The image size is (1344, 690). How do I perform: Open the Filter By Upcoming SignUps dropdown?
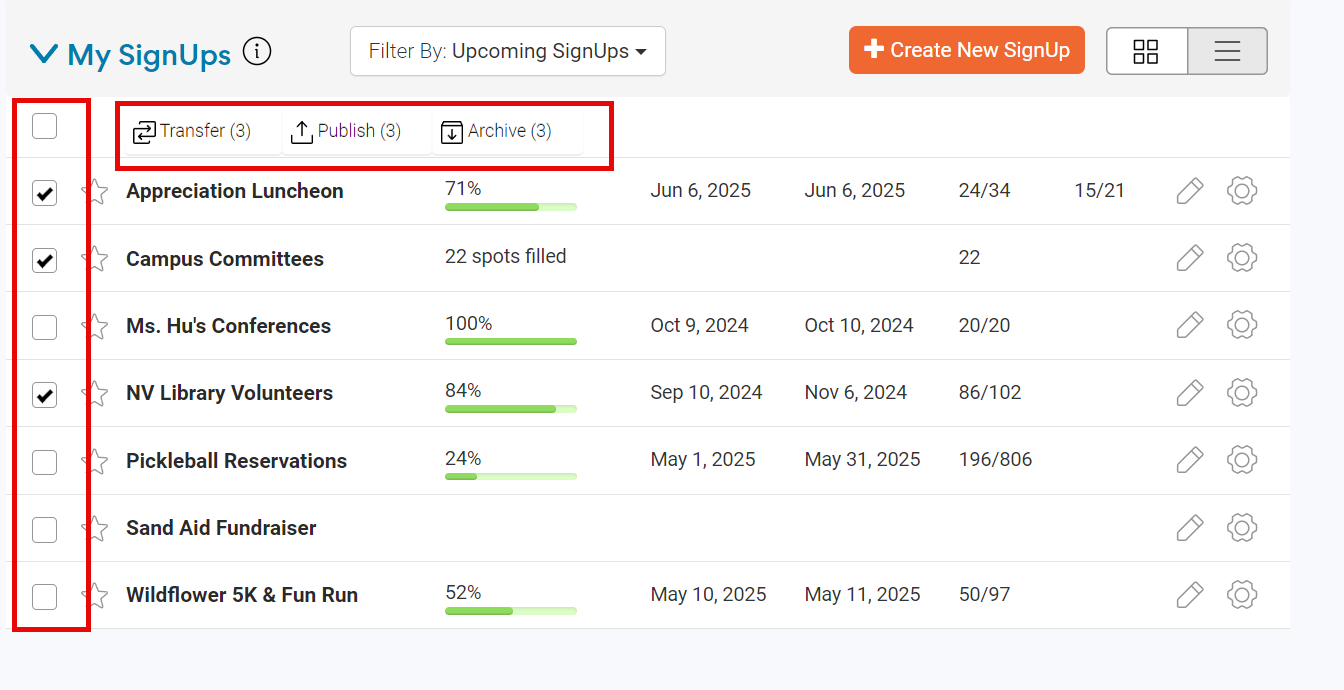click(507, 51)
